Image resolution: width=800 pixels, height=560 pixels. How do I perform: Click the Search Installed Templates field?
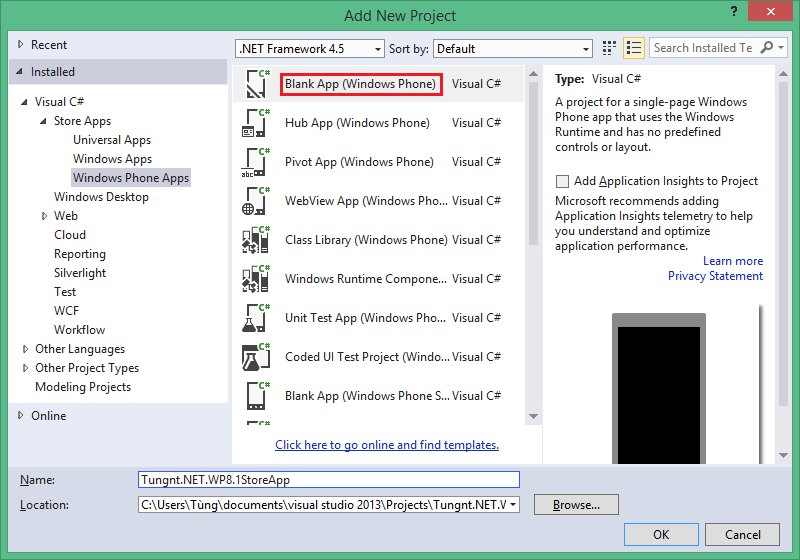coord(704,48)
